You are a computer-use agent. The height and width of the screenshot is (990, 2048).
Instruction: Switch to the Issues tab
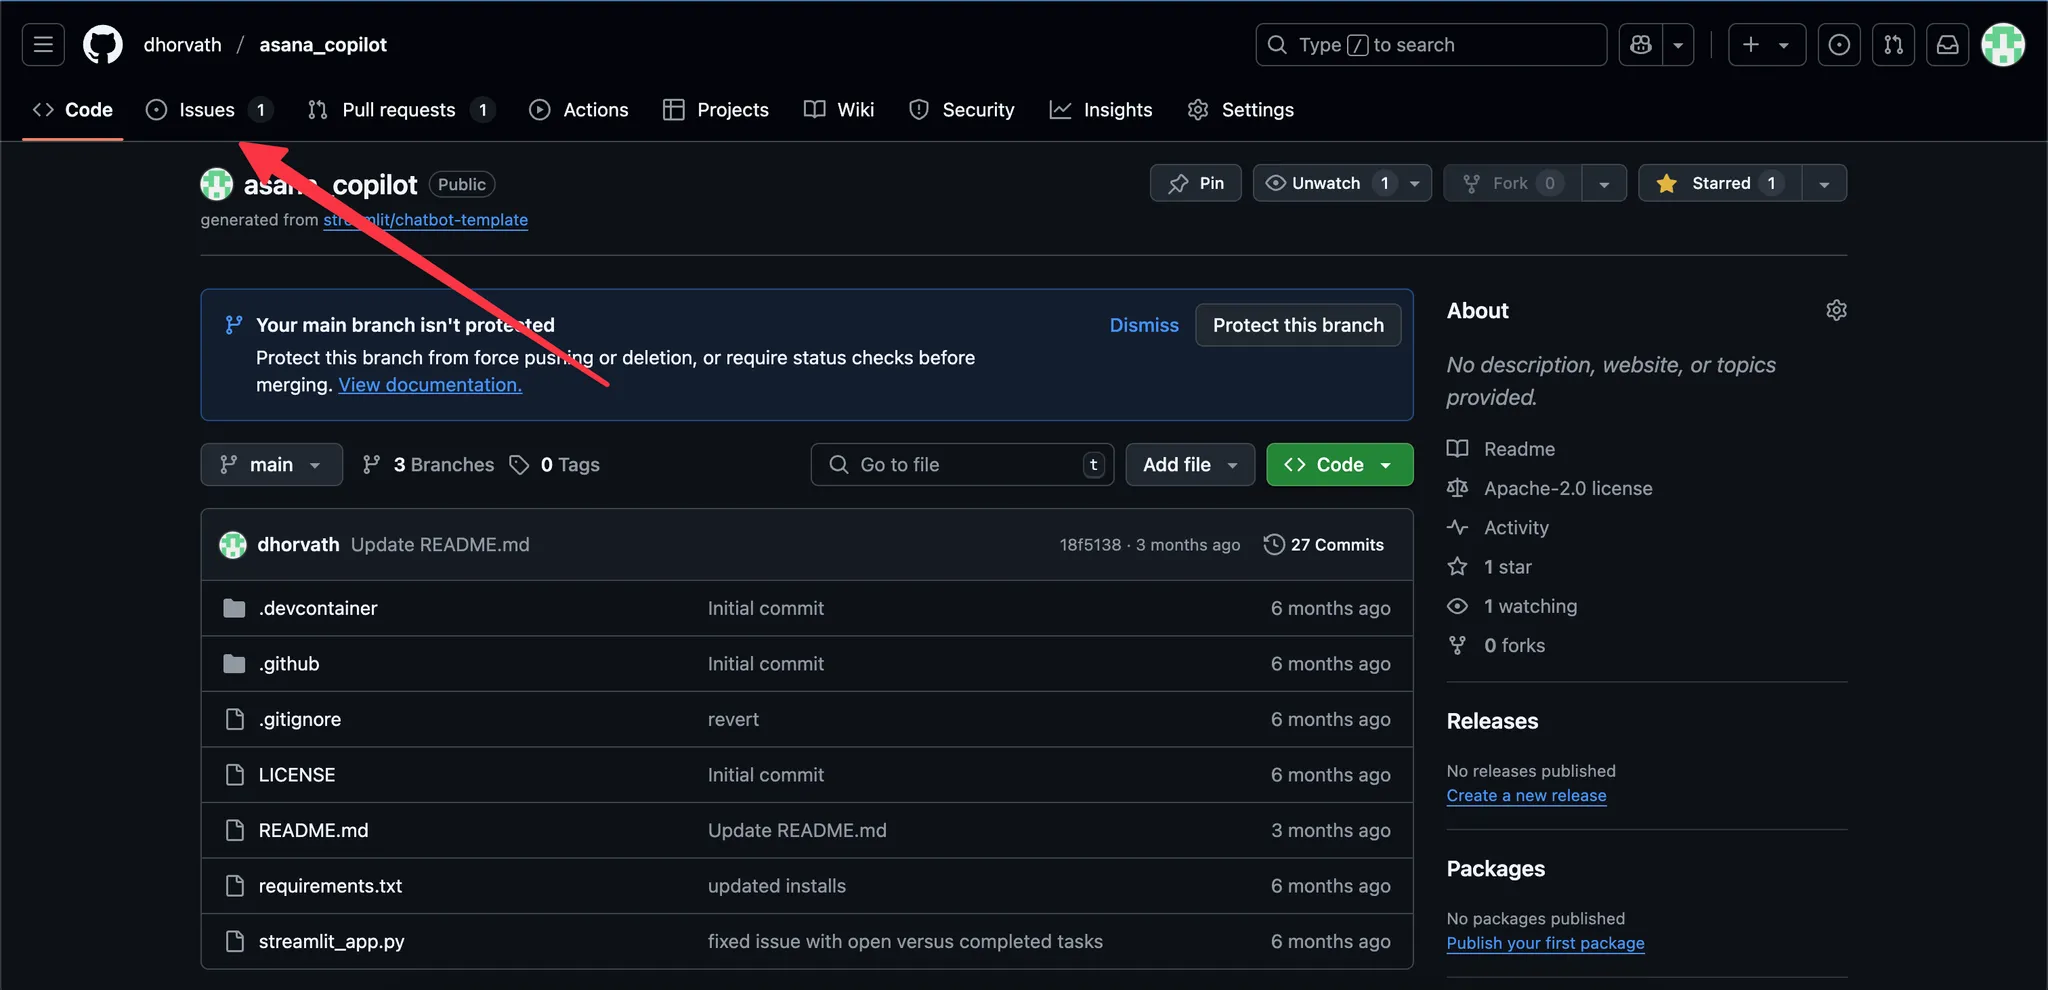click(208, 110)
